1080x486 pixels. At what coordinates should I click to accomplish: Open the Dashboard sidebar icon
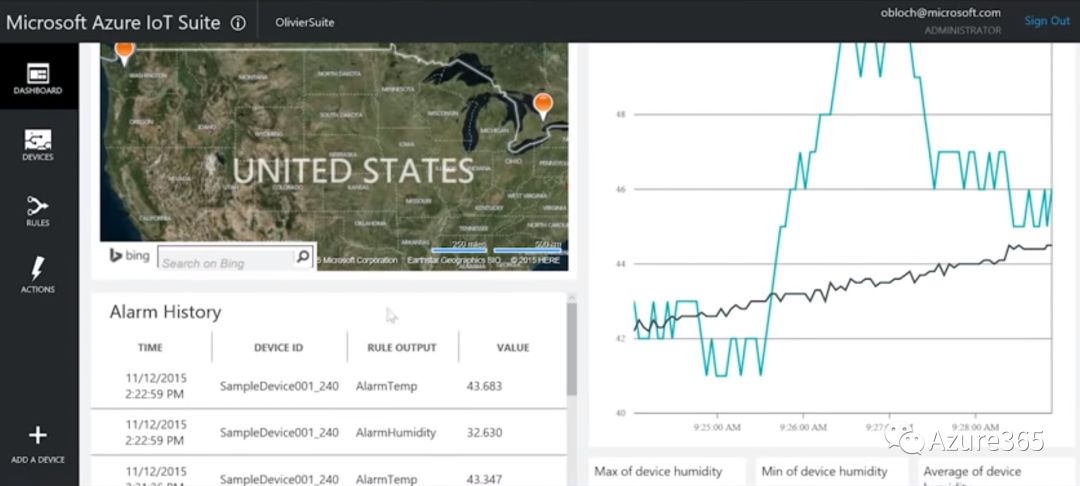(38, 76)
